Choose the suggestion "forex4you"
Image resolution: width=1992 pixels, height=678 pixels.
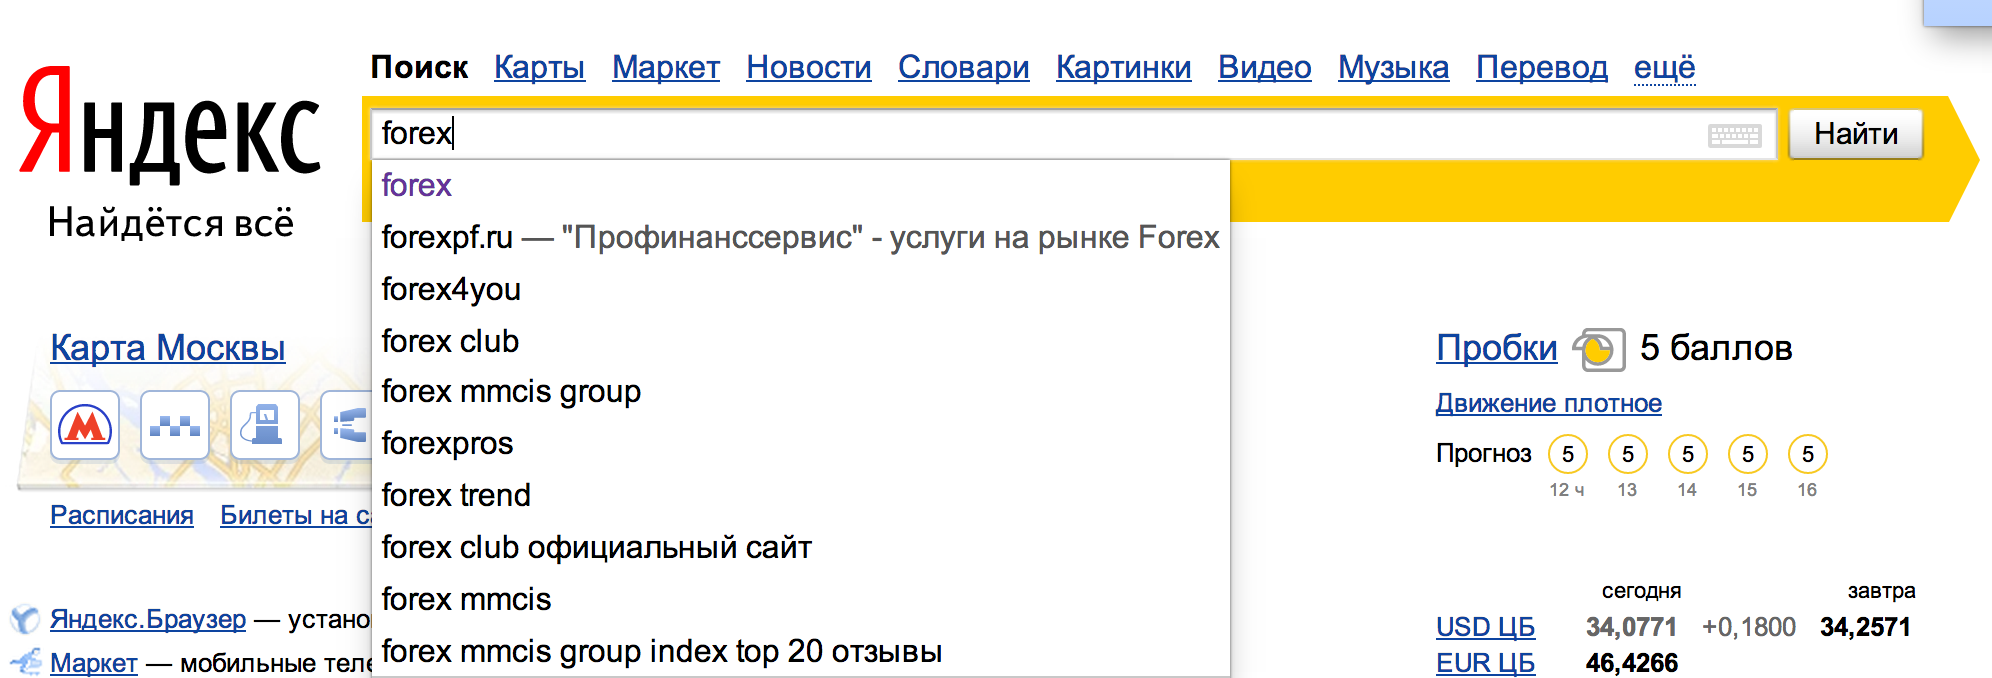tap(800, 289)
